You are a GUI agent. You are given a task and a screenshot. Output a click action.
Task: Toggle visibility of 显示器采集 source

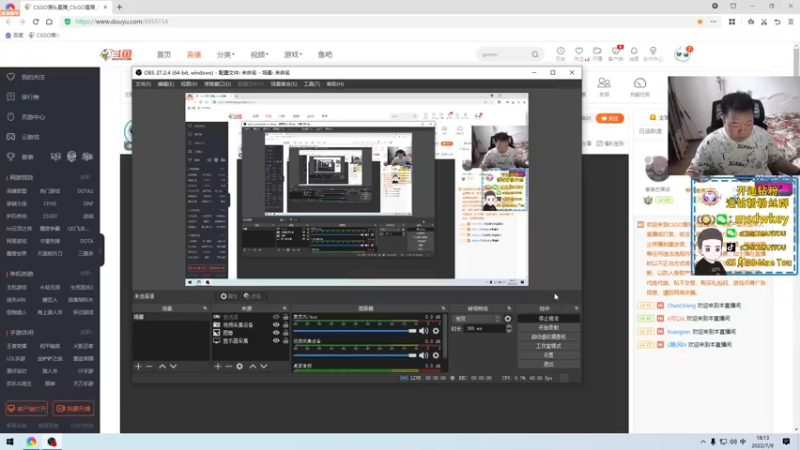coord(276,340)
